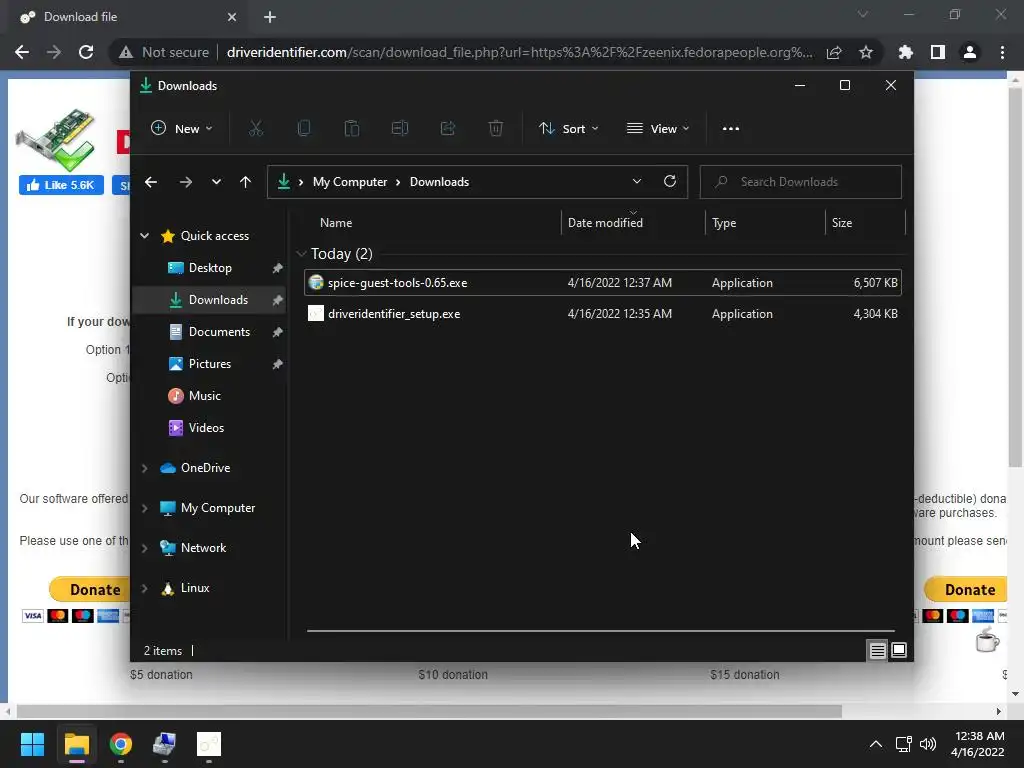Expand the OneDrive tree node
The image size is (1024, 768).
pos(144,468)
